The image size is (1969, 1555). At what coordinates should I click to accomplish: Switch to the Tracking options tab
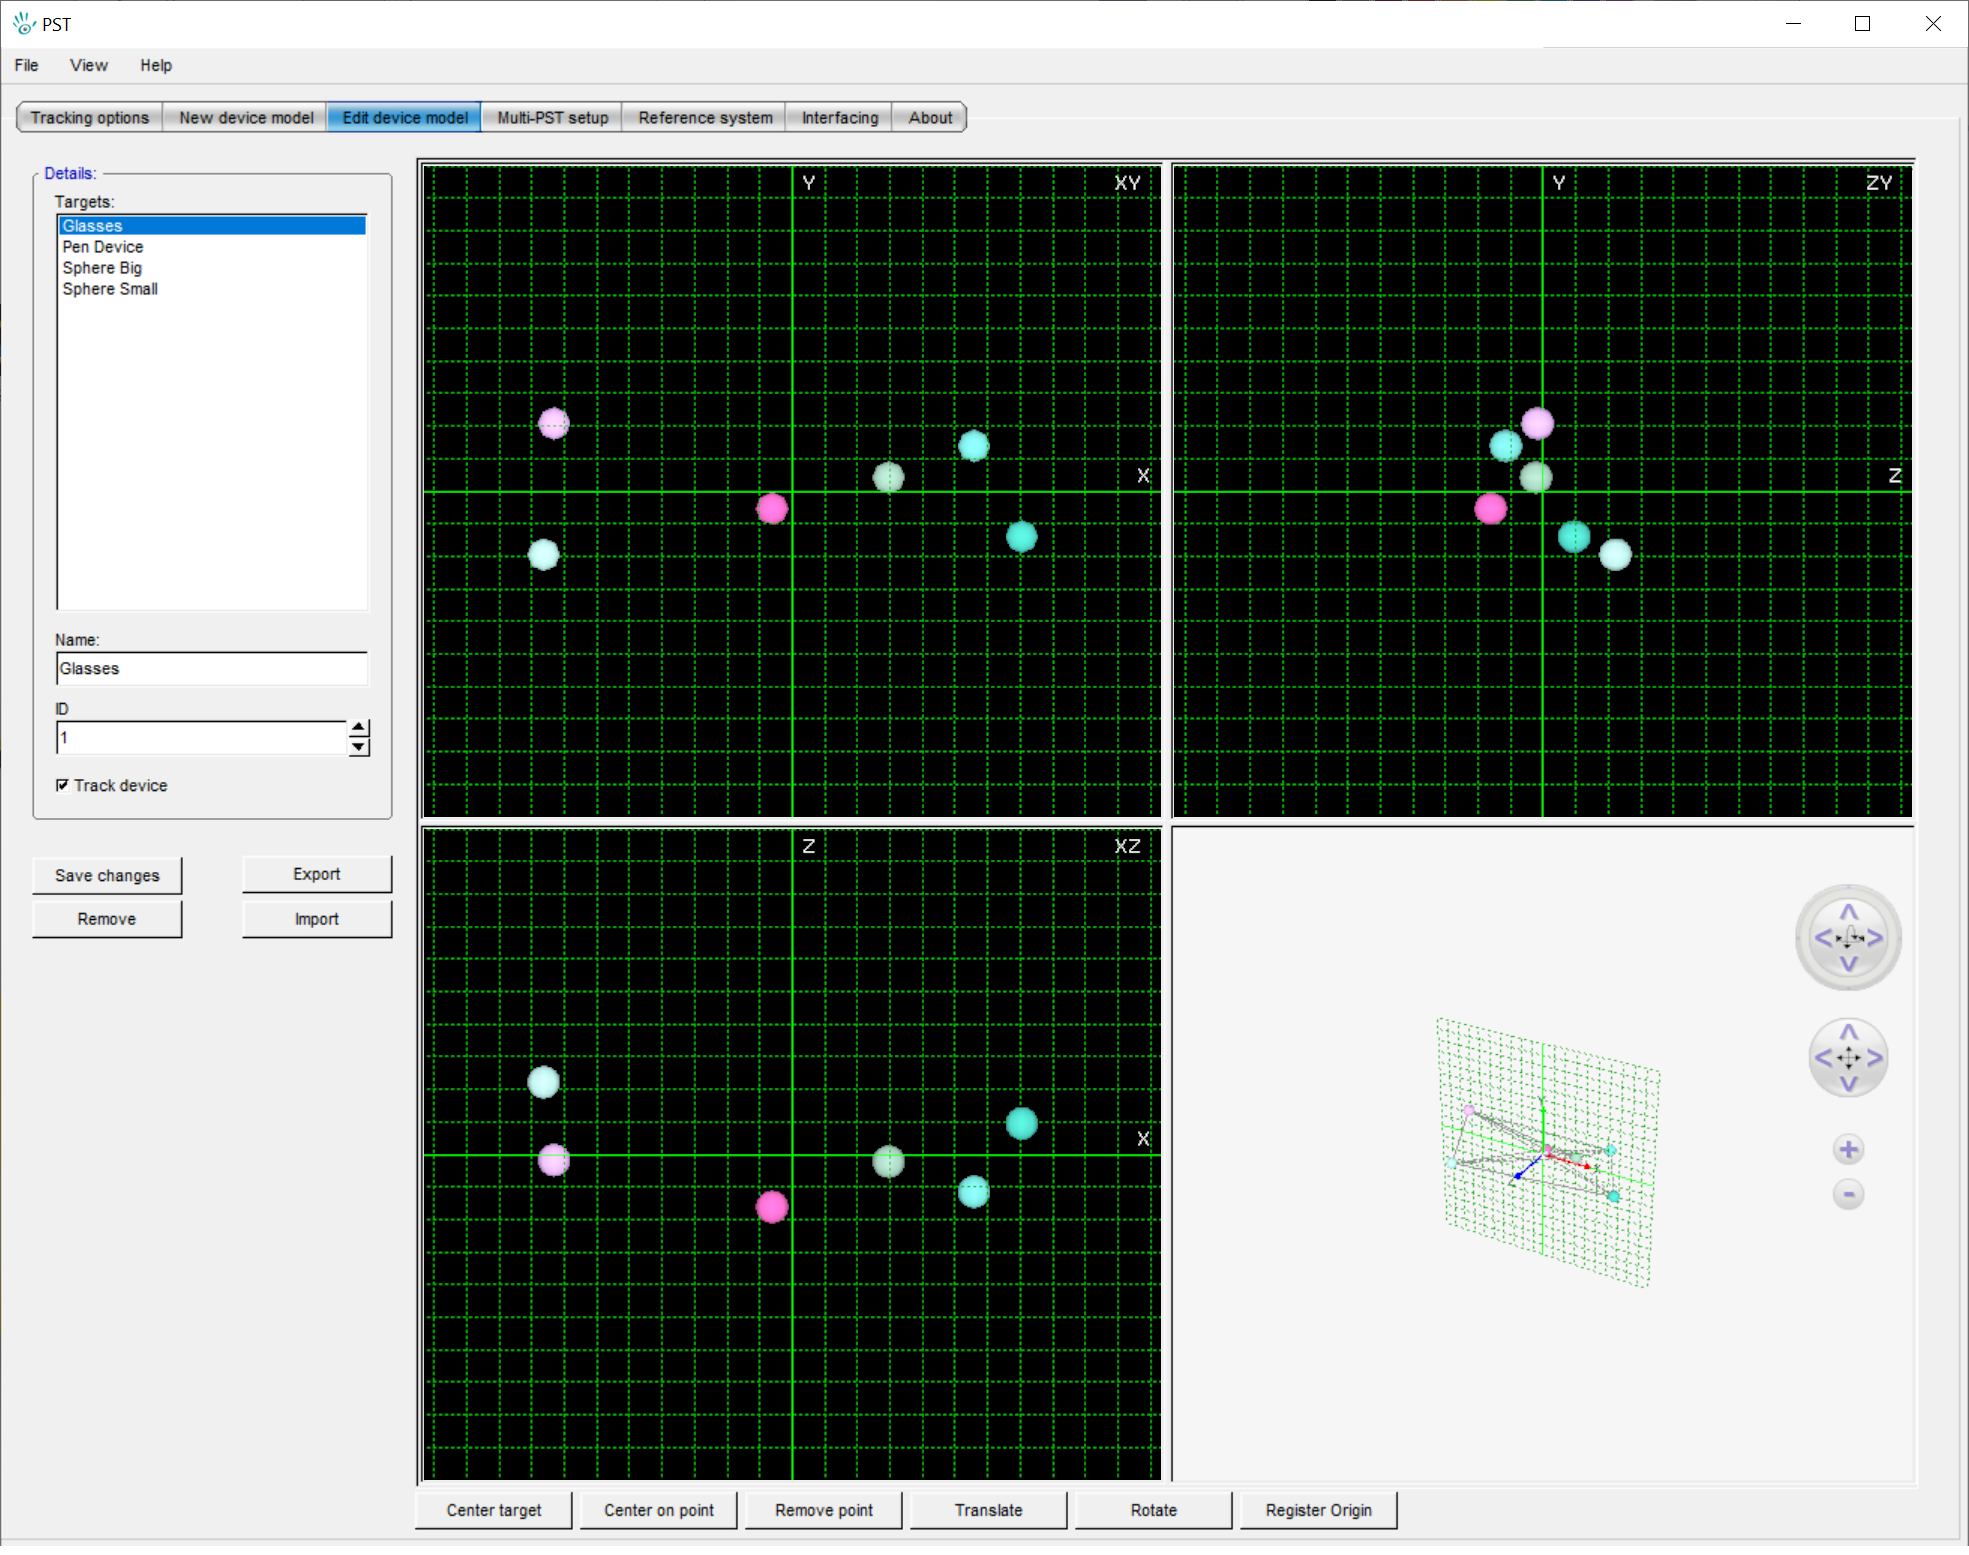[x=90, y=118]
